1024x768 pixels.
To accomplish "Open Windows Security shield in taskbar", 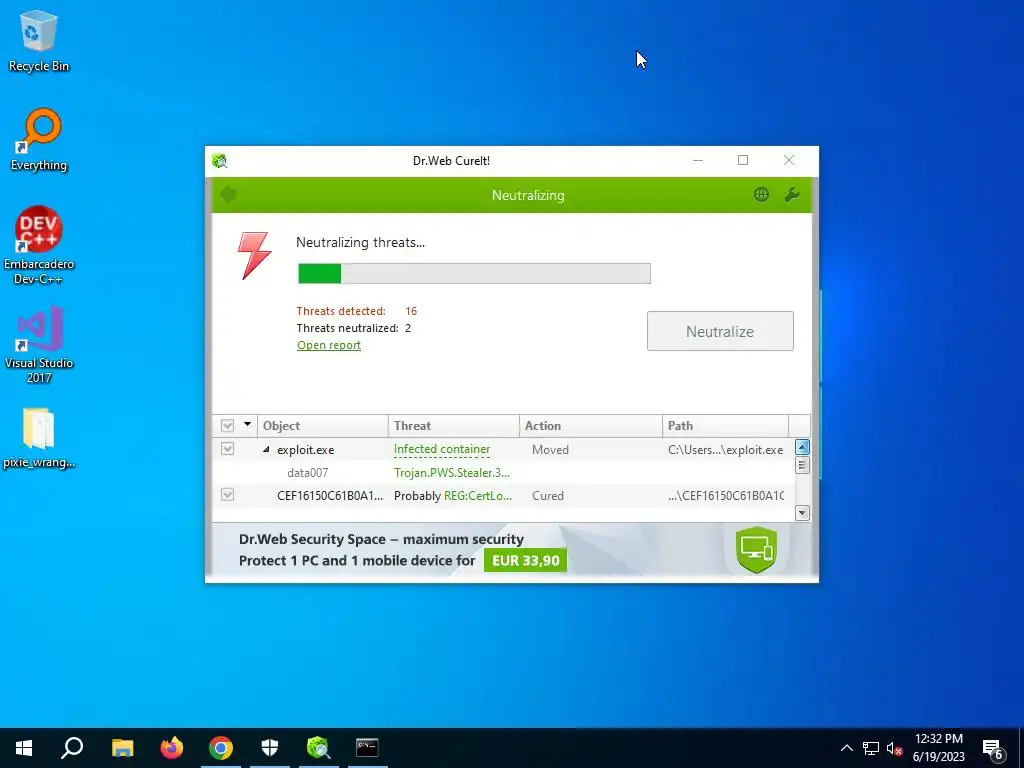I will tap(270, 748).
